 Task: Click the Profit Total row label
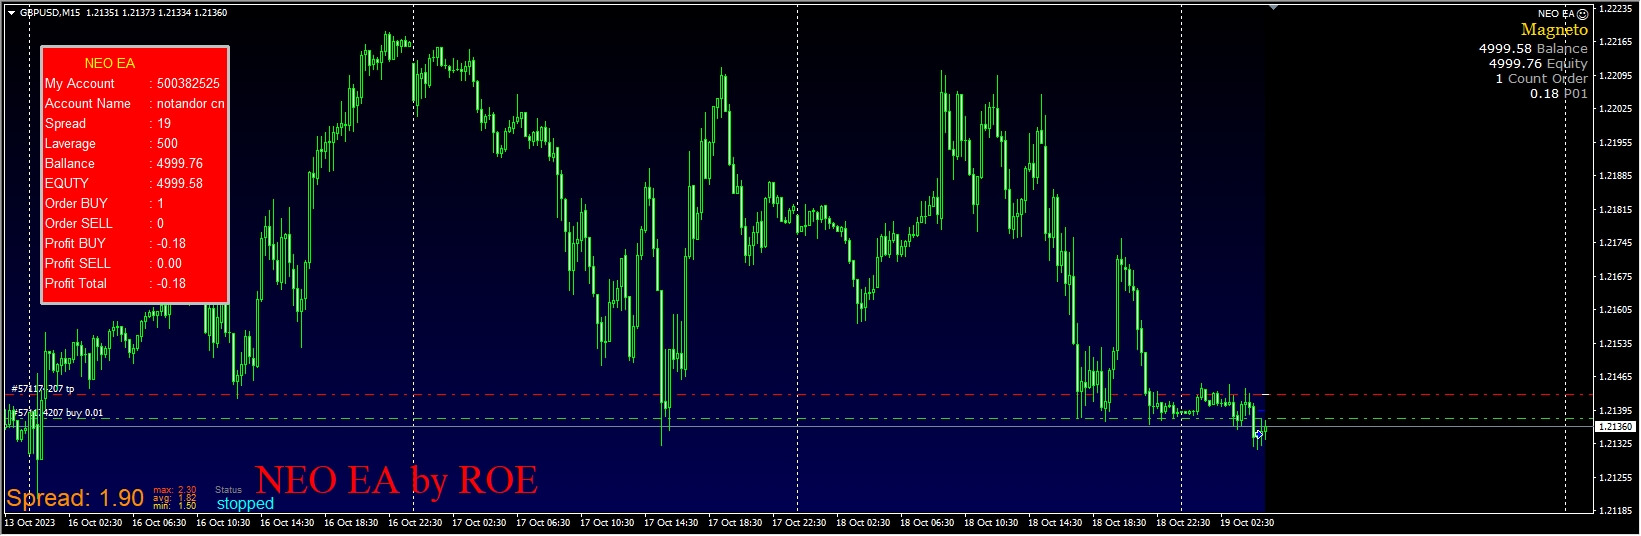pyautogui.click(x=76, y=283)
